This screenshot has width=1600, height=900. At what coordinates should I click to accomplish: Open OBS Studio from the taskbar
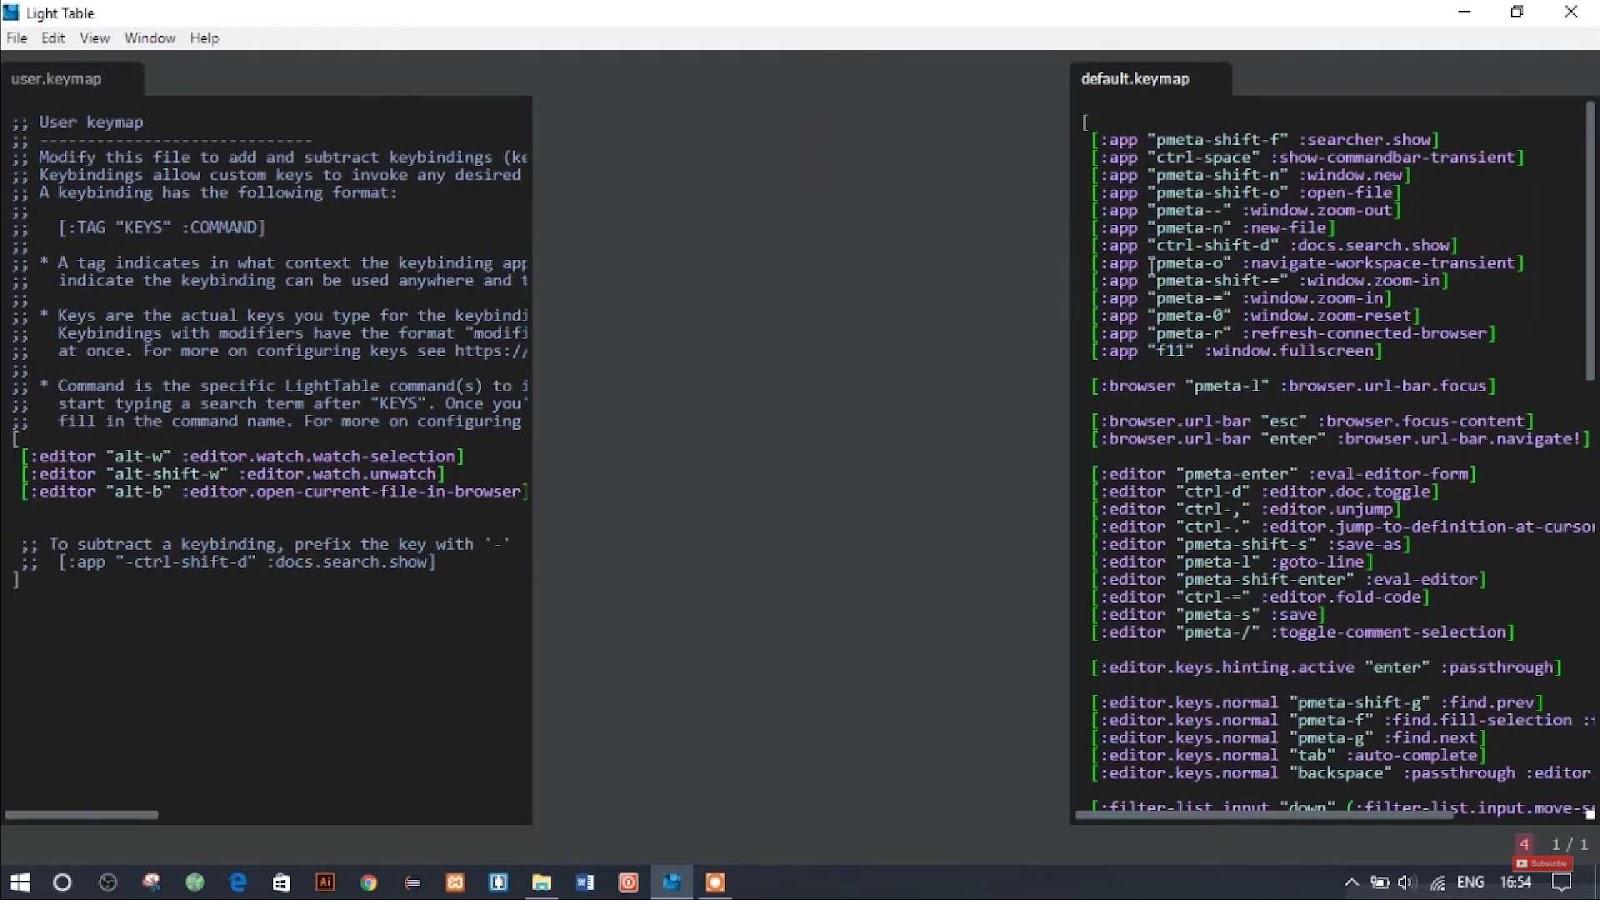click(x=108, y=882)
